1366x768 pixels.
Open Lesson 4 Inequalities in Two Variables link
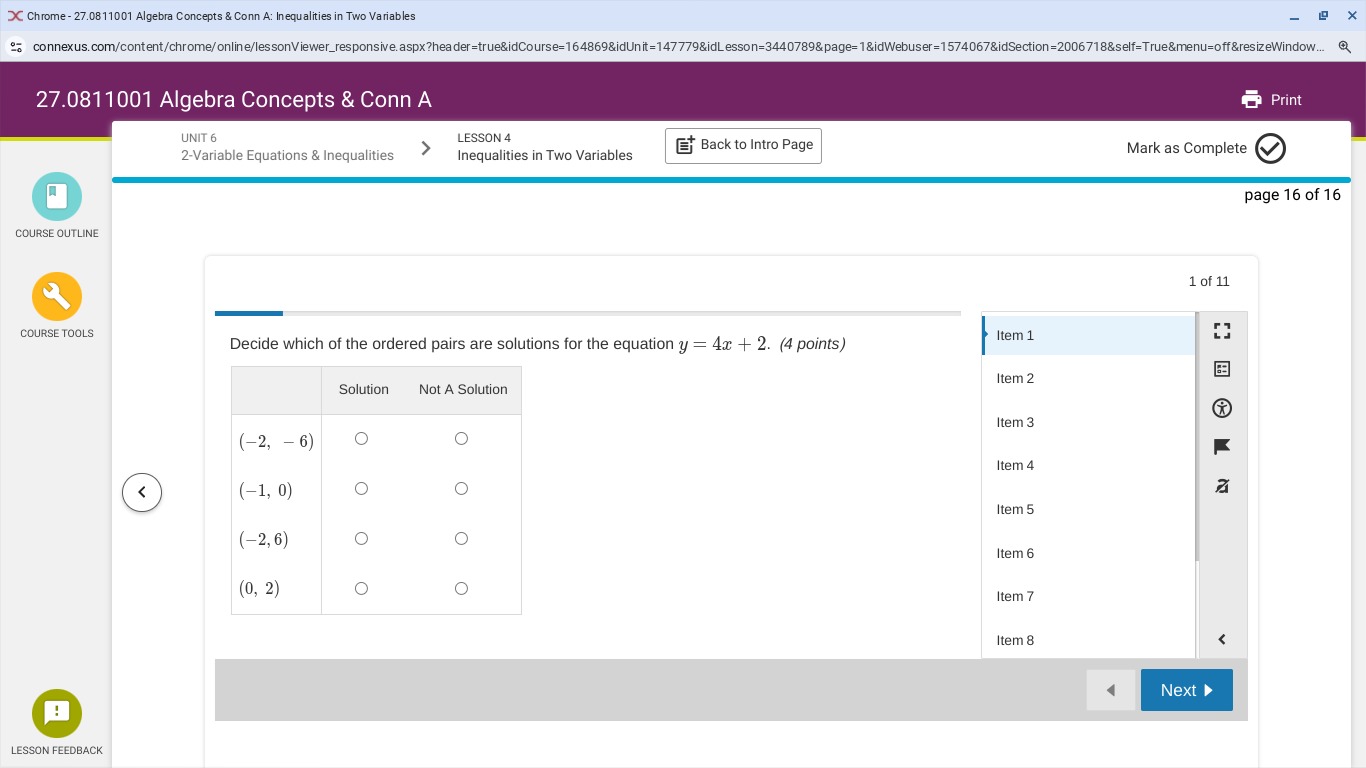coord(545,147)
